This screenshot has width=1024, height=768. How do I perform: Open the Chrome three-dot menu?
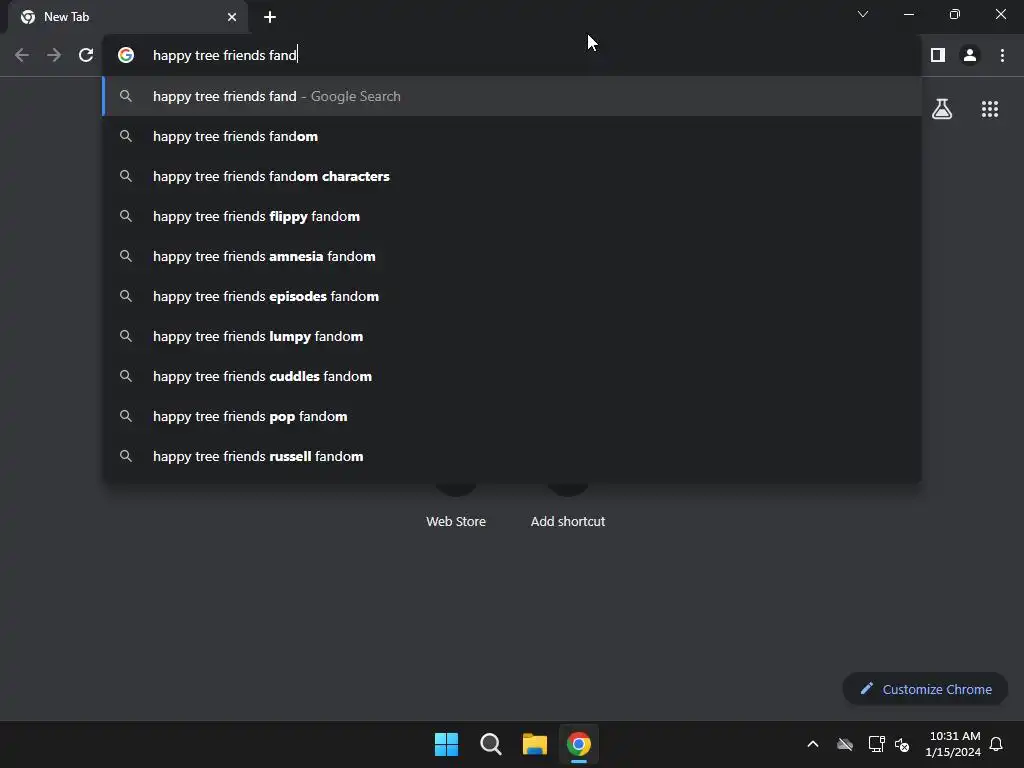[1002, 55]
